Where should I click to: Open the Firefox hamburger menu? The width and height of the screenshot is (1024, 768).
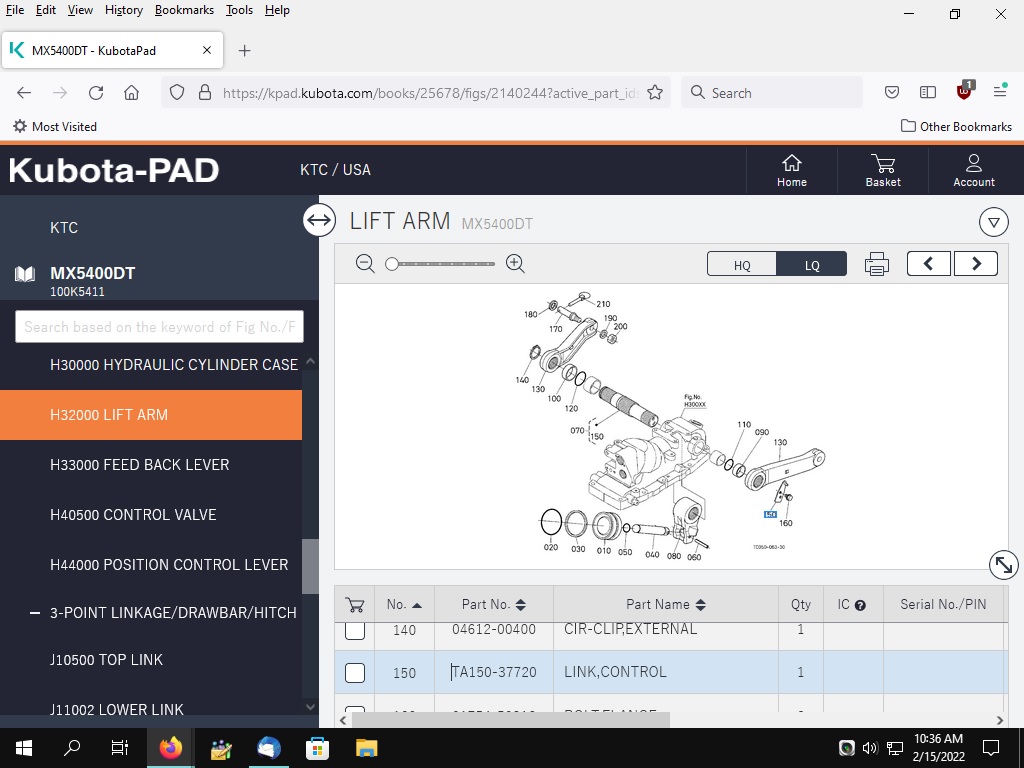pos(1000,92)
